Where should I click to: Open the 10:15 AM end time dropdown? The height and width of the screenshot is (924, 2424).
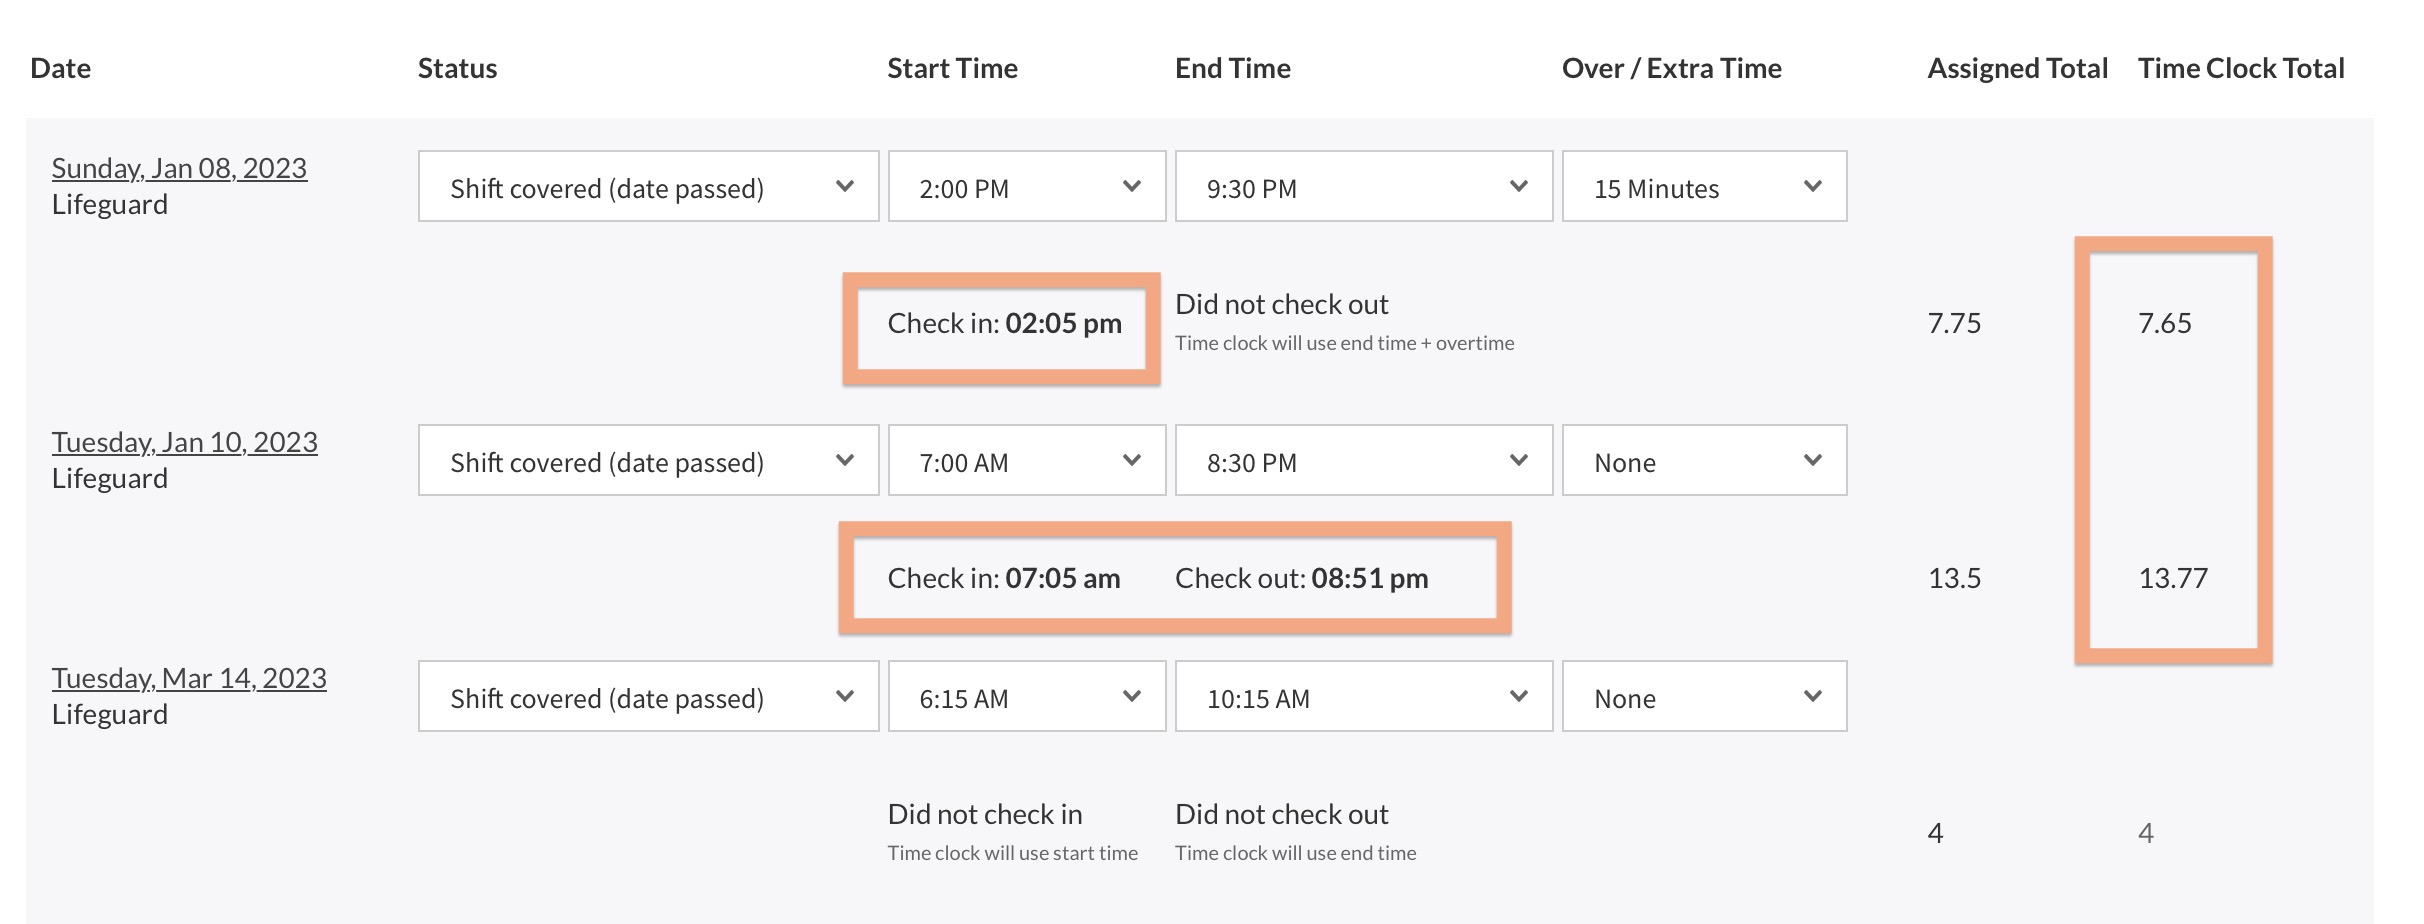point(1363,697)
